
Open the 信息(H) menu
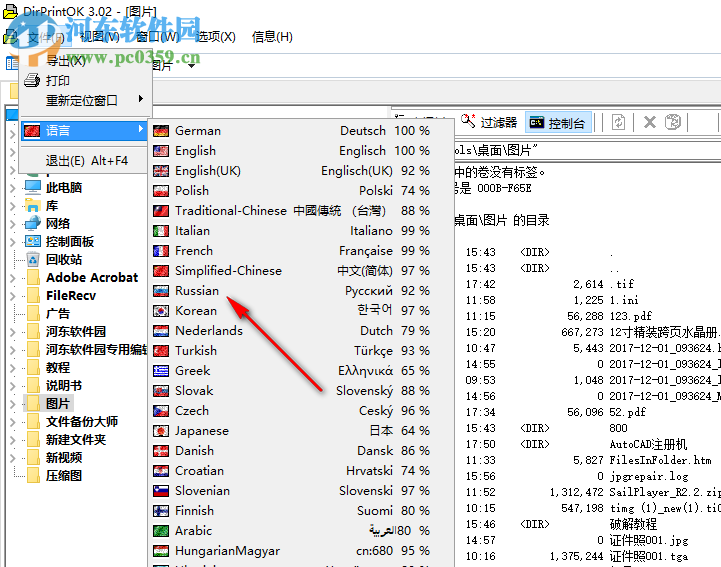click(x=272, y=36)
